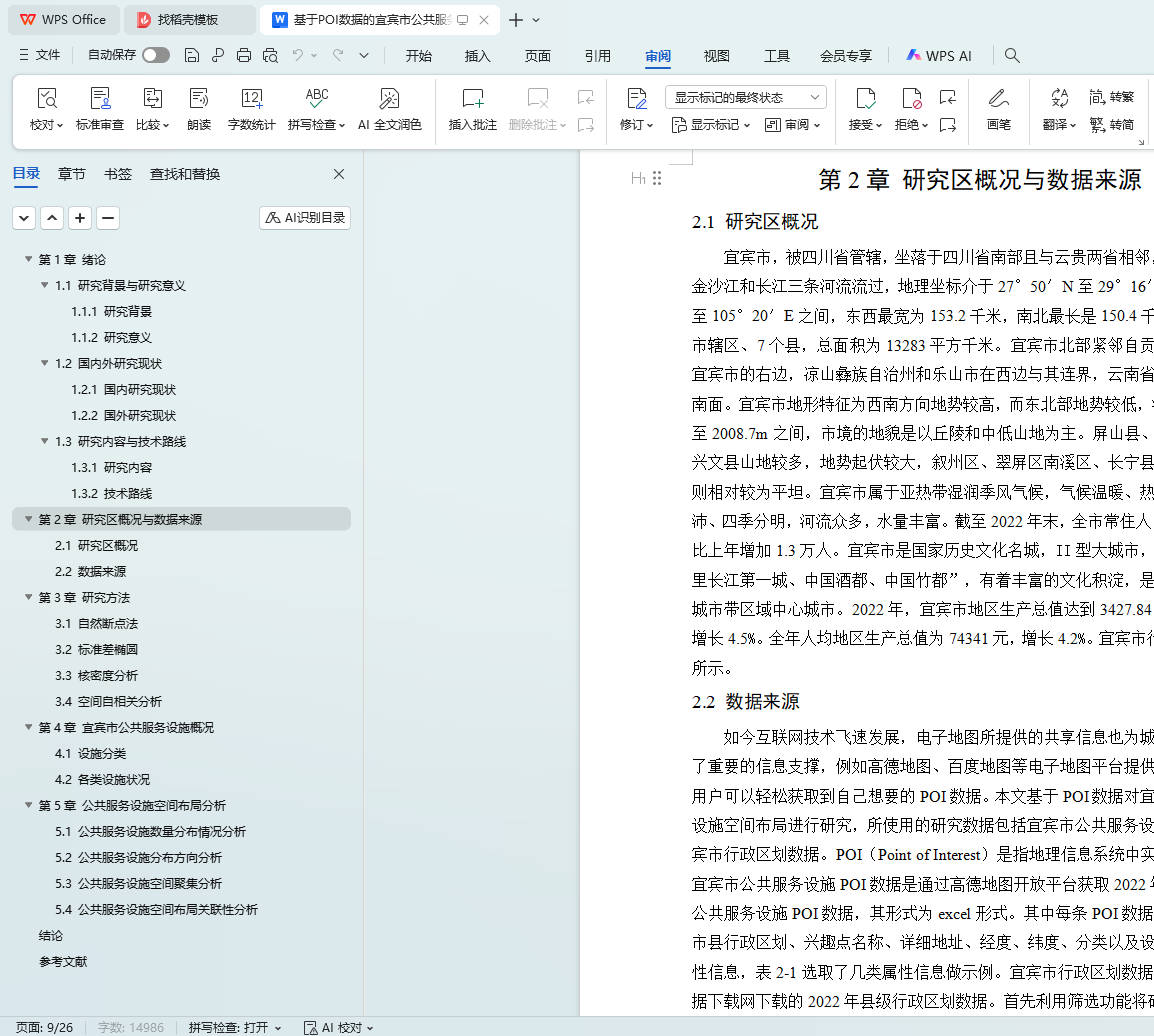Launch AI 全文润色 polish tool
Viewport: 1154px width, 1036px height.
[x=389, y=99]
